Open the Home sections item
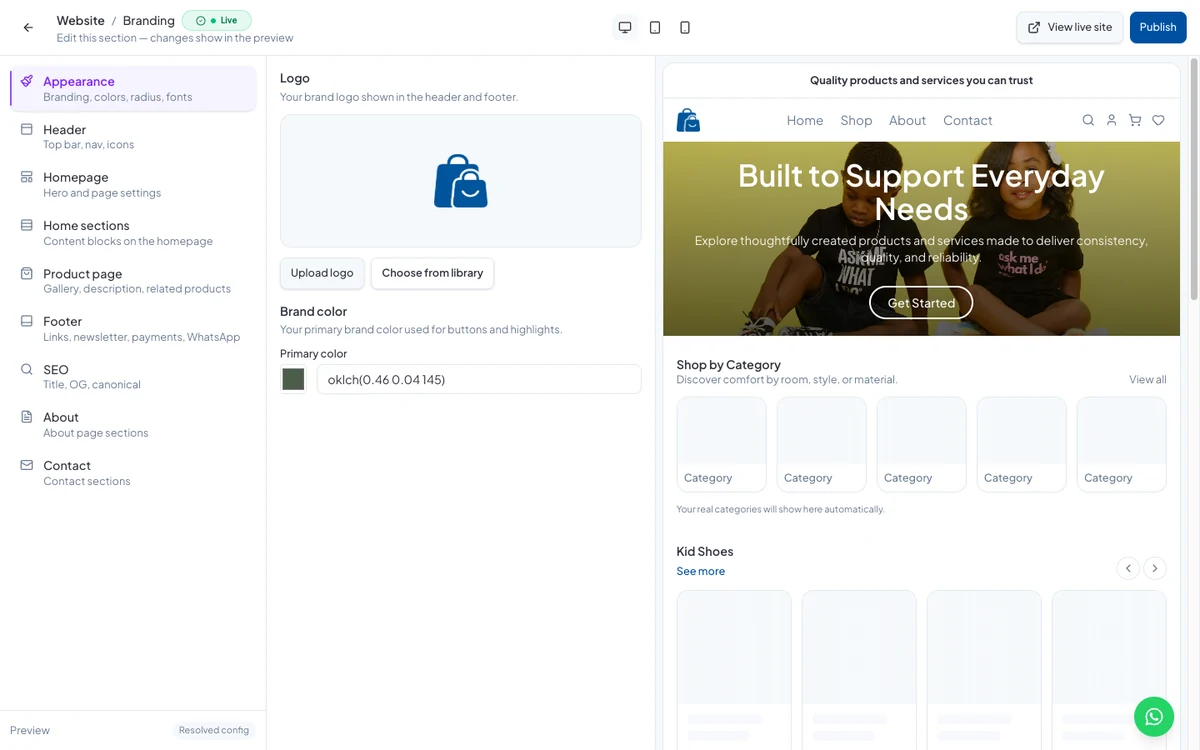This screenshot has width=1200, height=750. click(x=133, y=232)
